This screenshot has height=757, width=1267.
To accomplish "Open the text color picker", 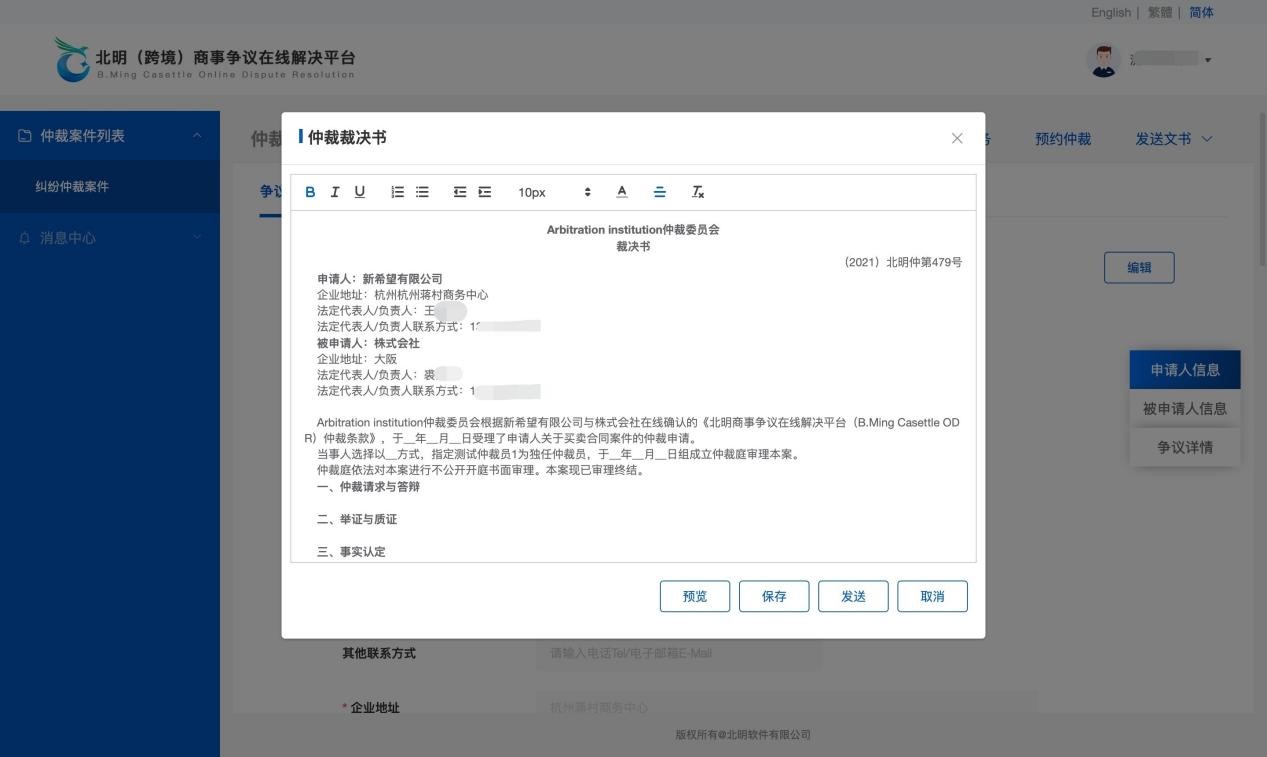I will coord(622,192).
